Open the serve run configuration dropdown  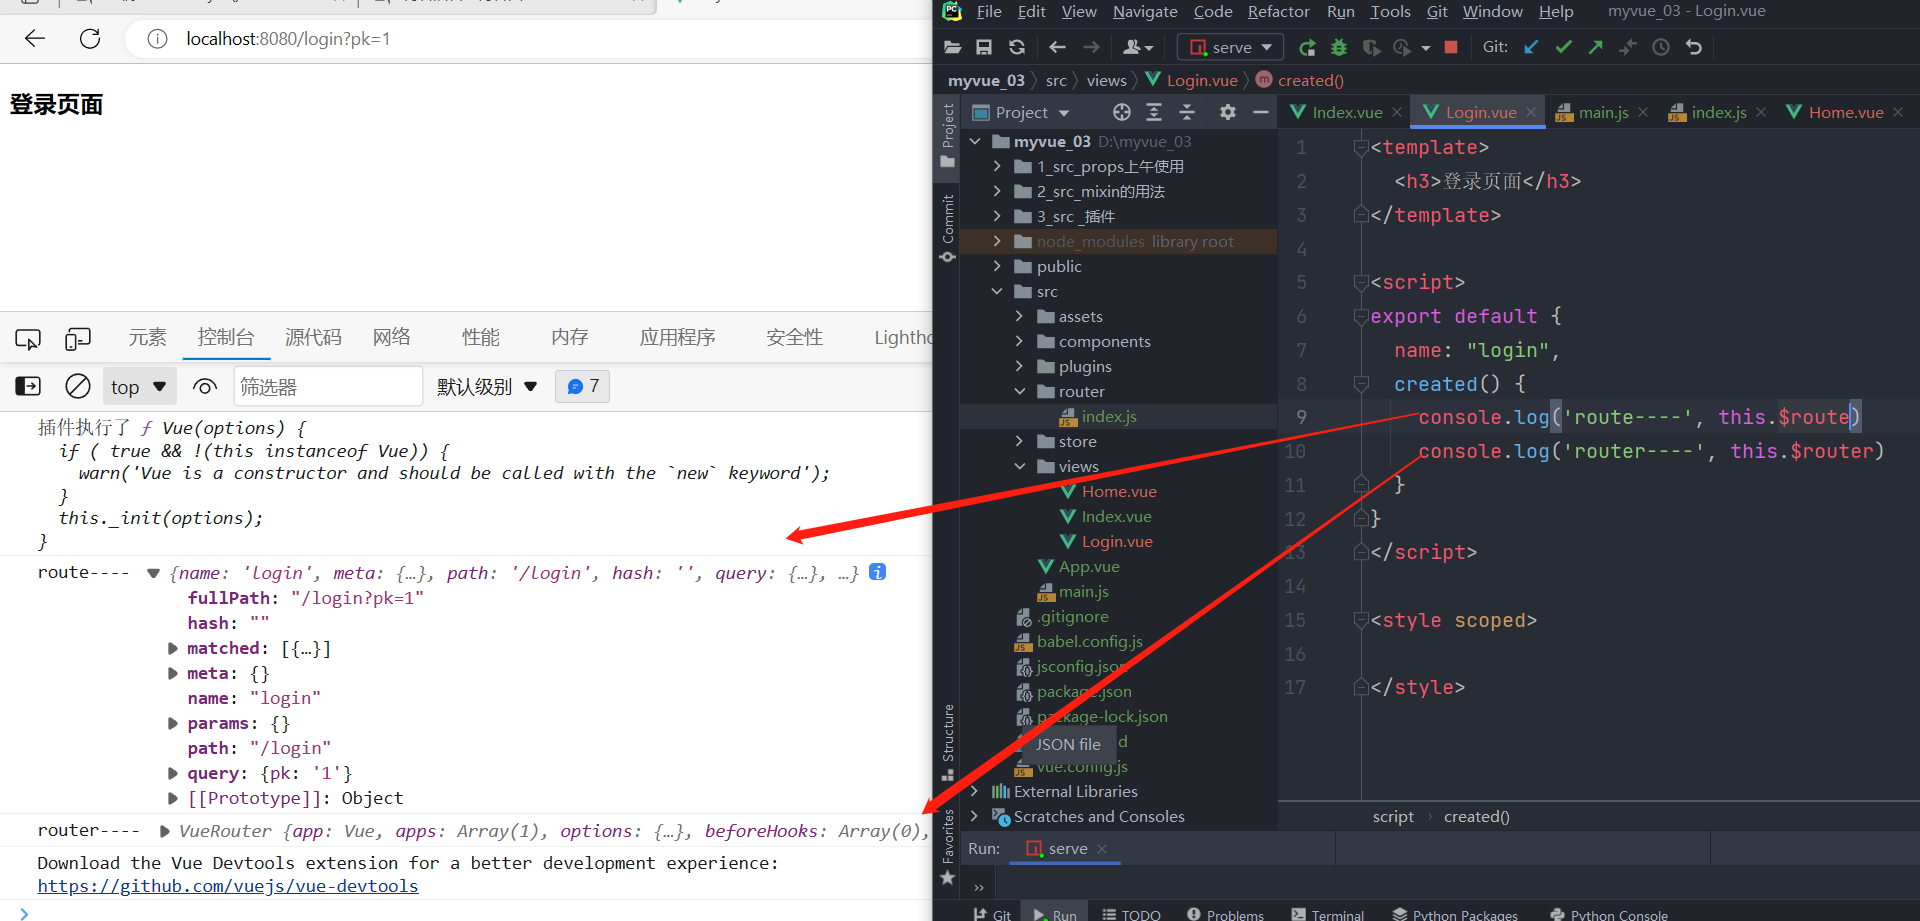(1230, 47)
